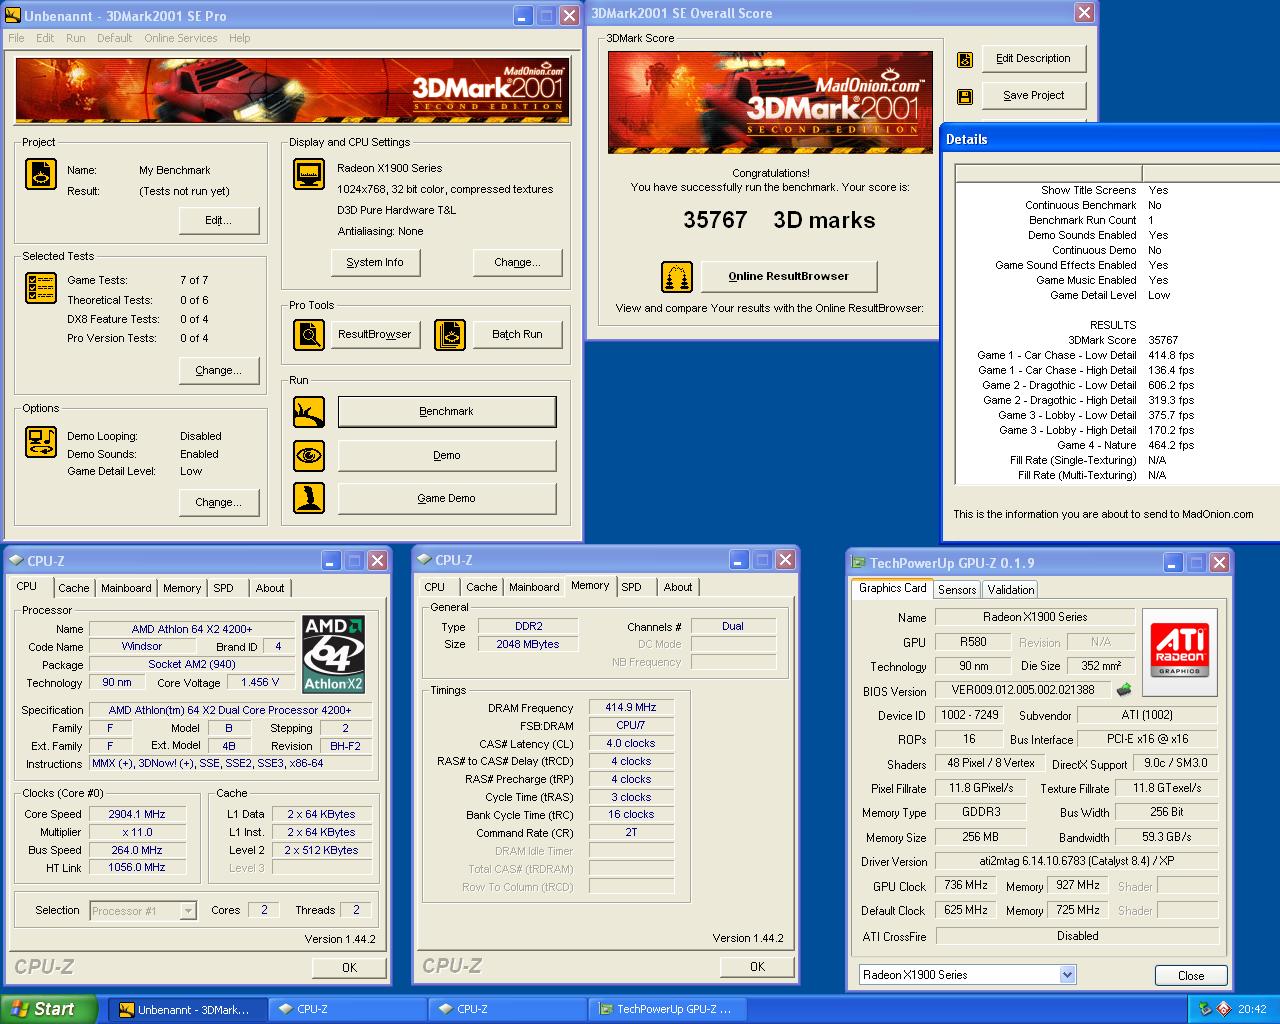Open About tab in left CPU-Z window

[270, 588]
